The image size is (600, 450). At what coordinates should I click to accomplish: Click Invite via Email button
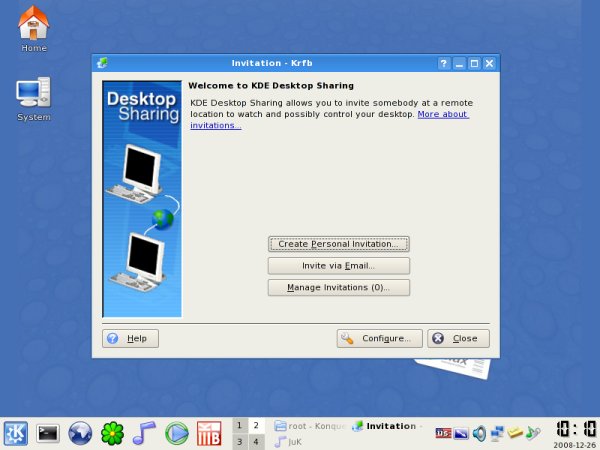339,266
